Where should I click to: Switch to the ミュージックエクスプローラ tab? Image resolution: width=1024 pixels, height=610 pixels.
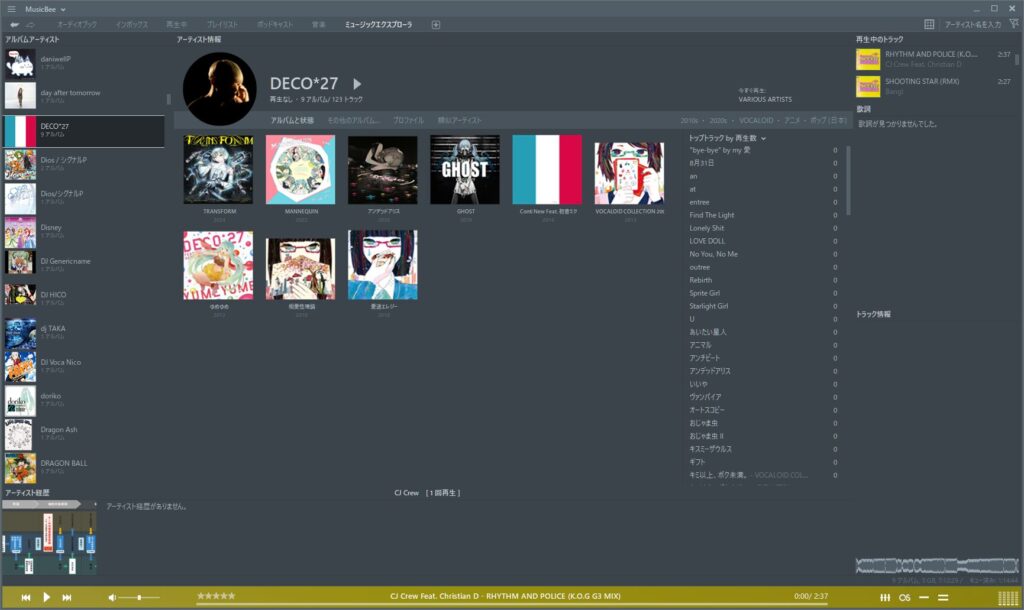coord(378,25)
